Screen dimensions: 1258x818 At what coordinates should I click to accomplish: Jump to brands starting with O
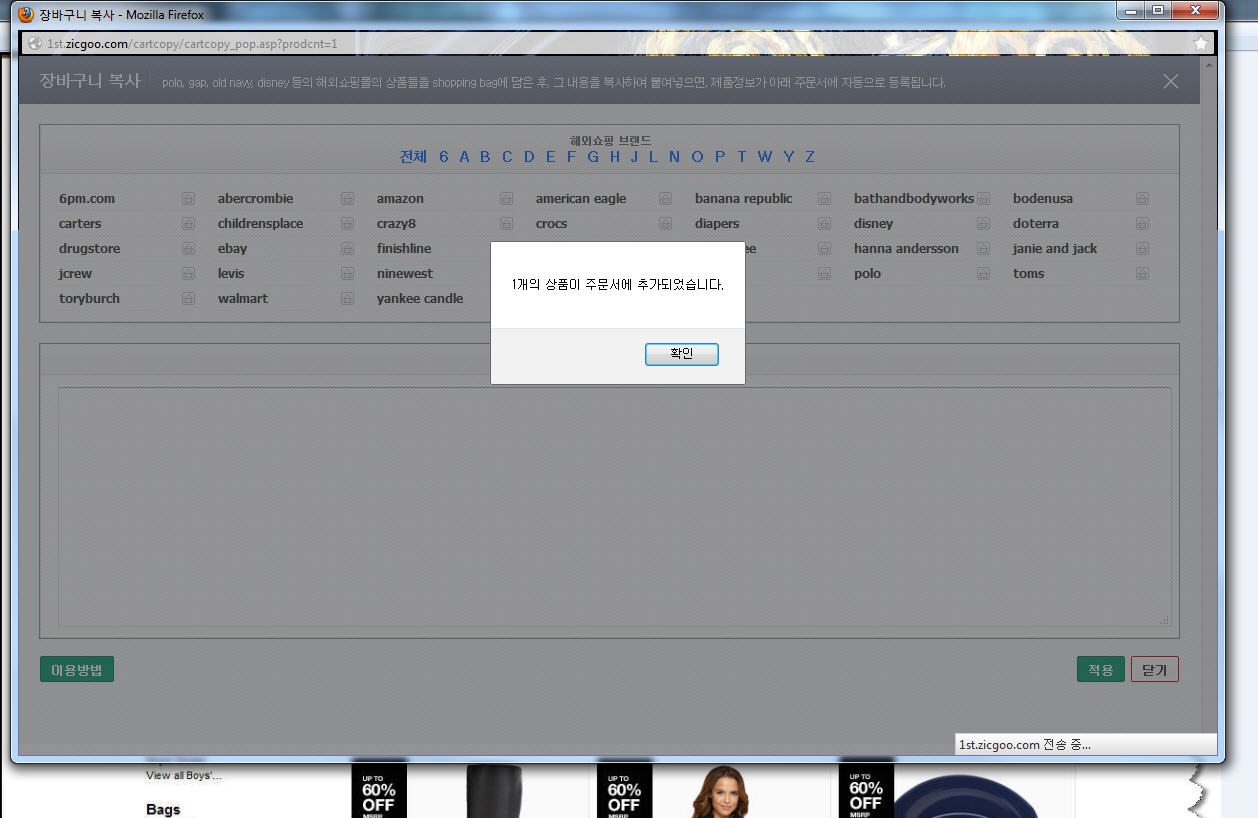697,156
